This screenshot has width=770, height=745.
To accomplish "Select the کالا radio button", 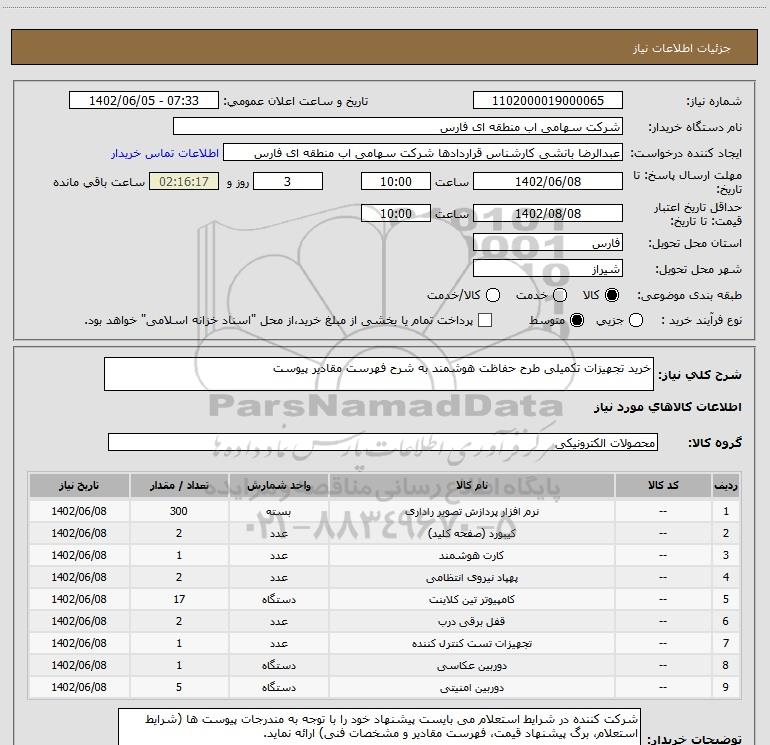I will [x=612, y=295].
